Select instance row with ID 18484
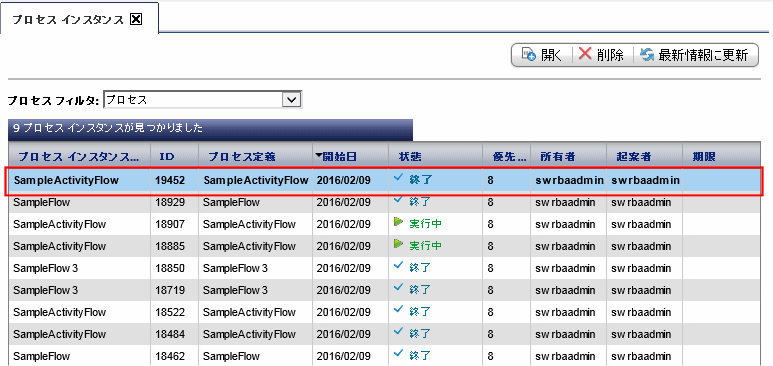The height and width of the screenshot is (366, 773). (x=386, y=334)
